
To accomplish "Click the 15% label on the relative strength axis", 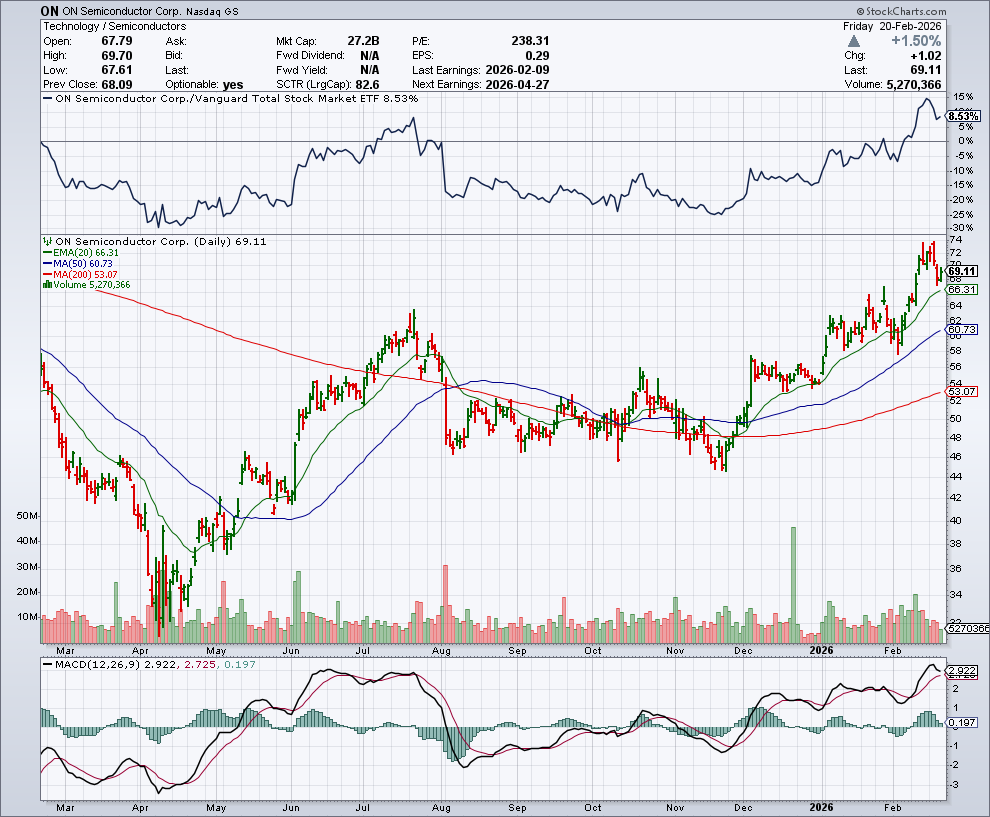I will (963, 97).
